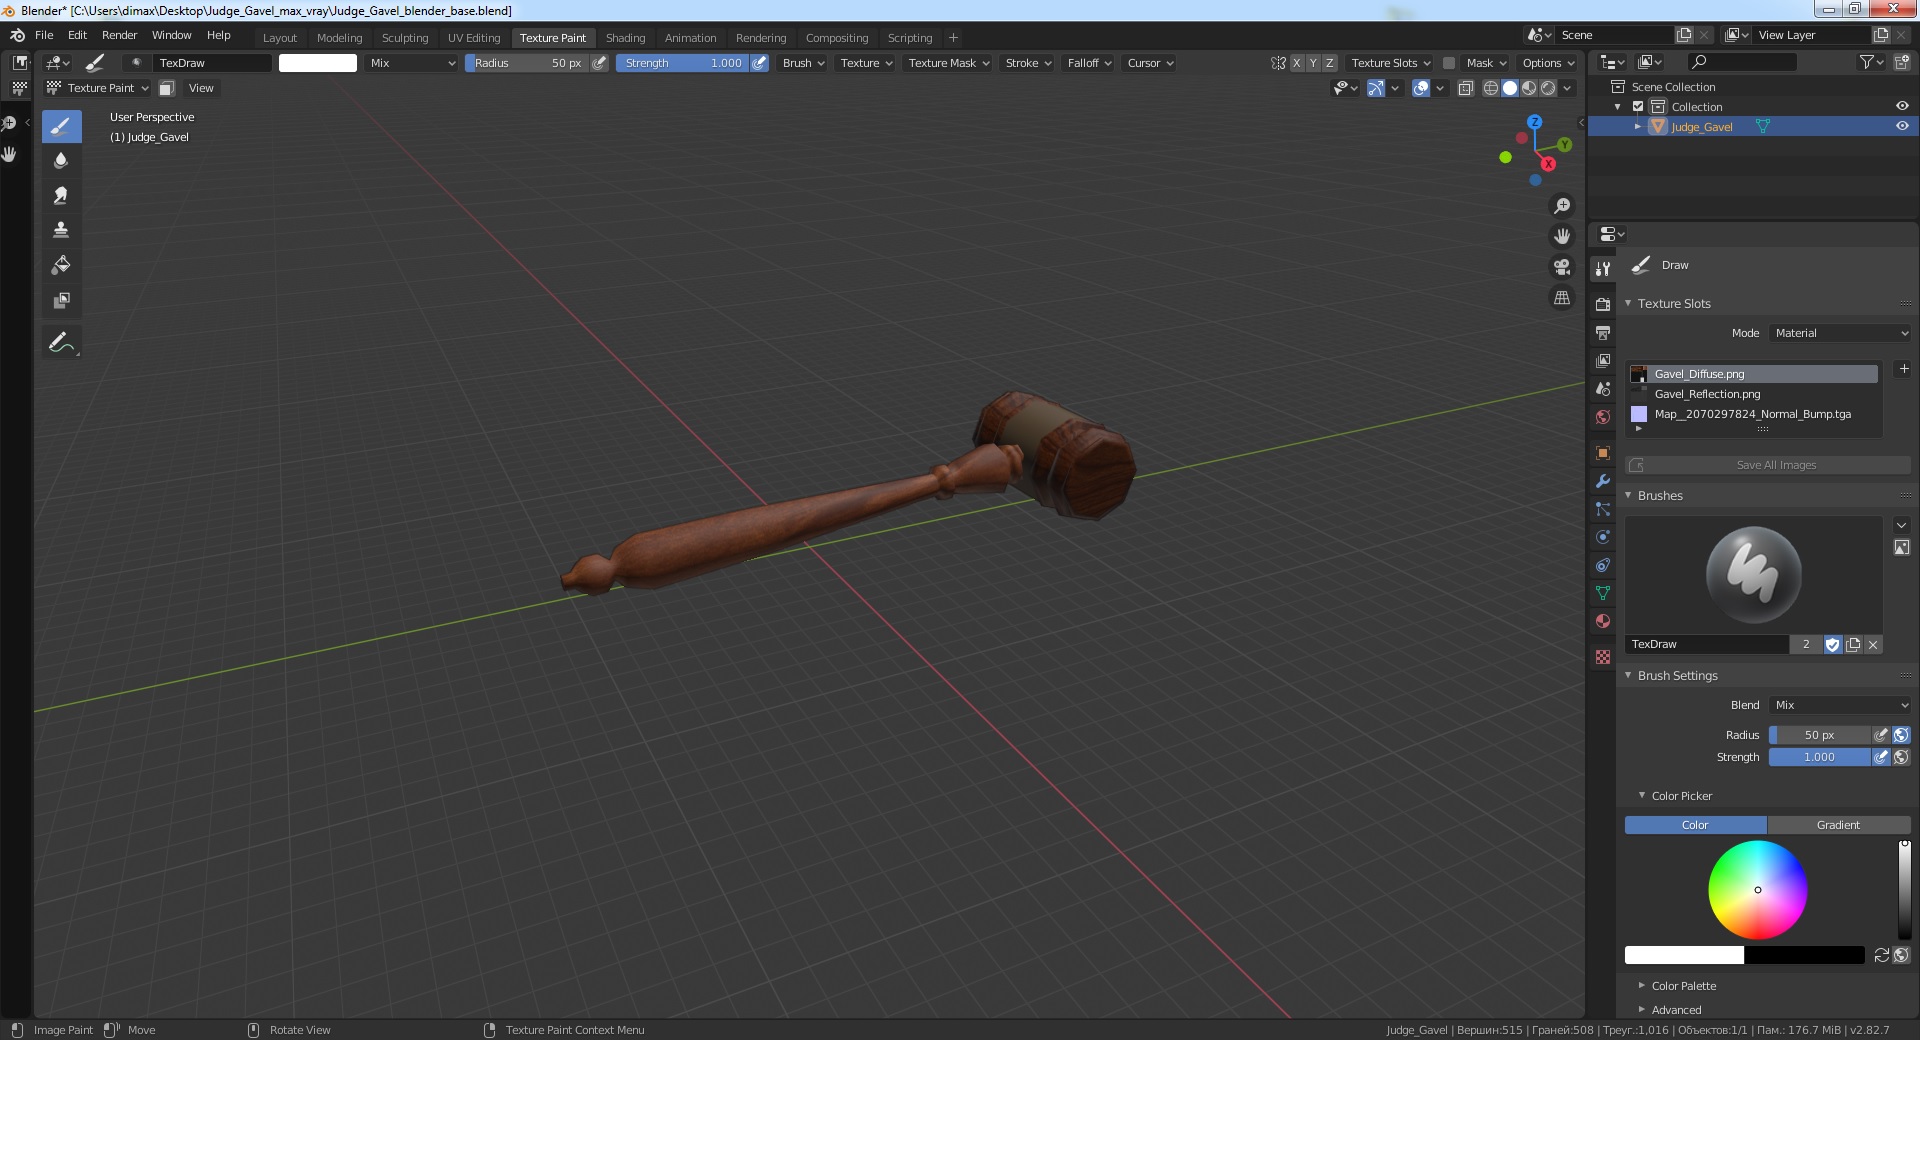Toggle X-ray display
Image resolution: width=1920 pixels, height=1158 pixels.
pyautogui.click(x=1465, y=88)
